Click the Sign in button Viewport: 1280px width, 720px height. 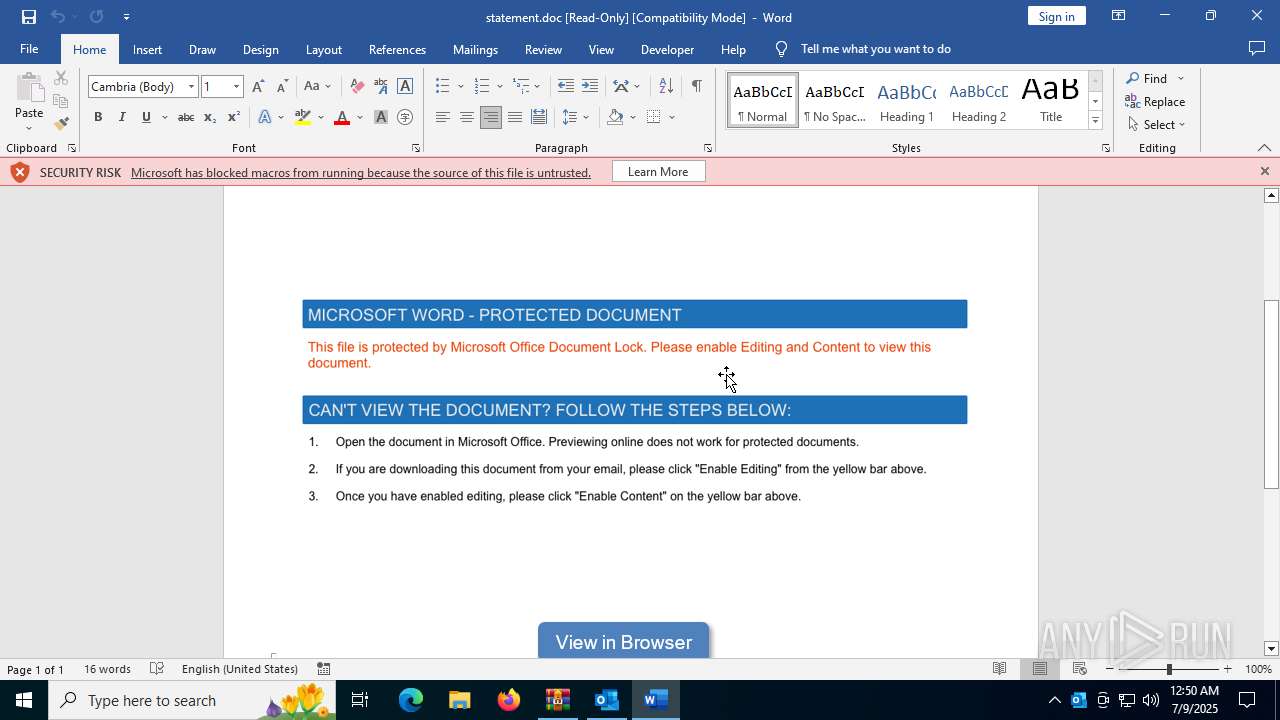[1056, 16]
